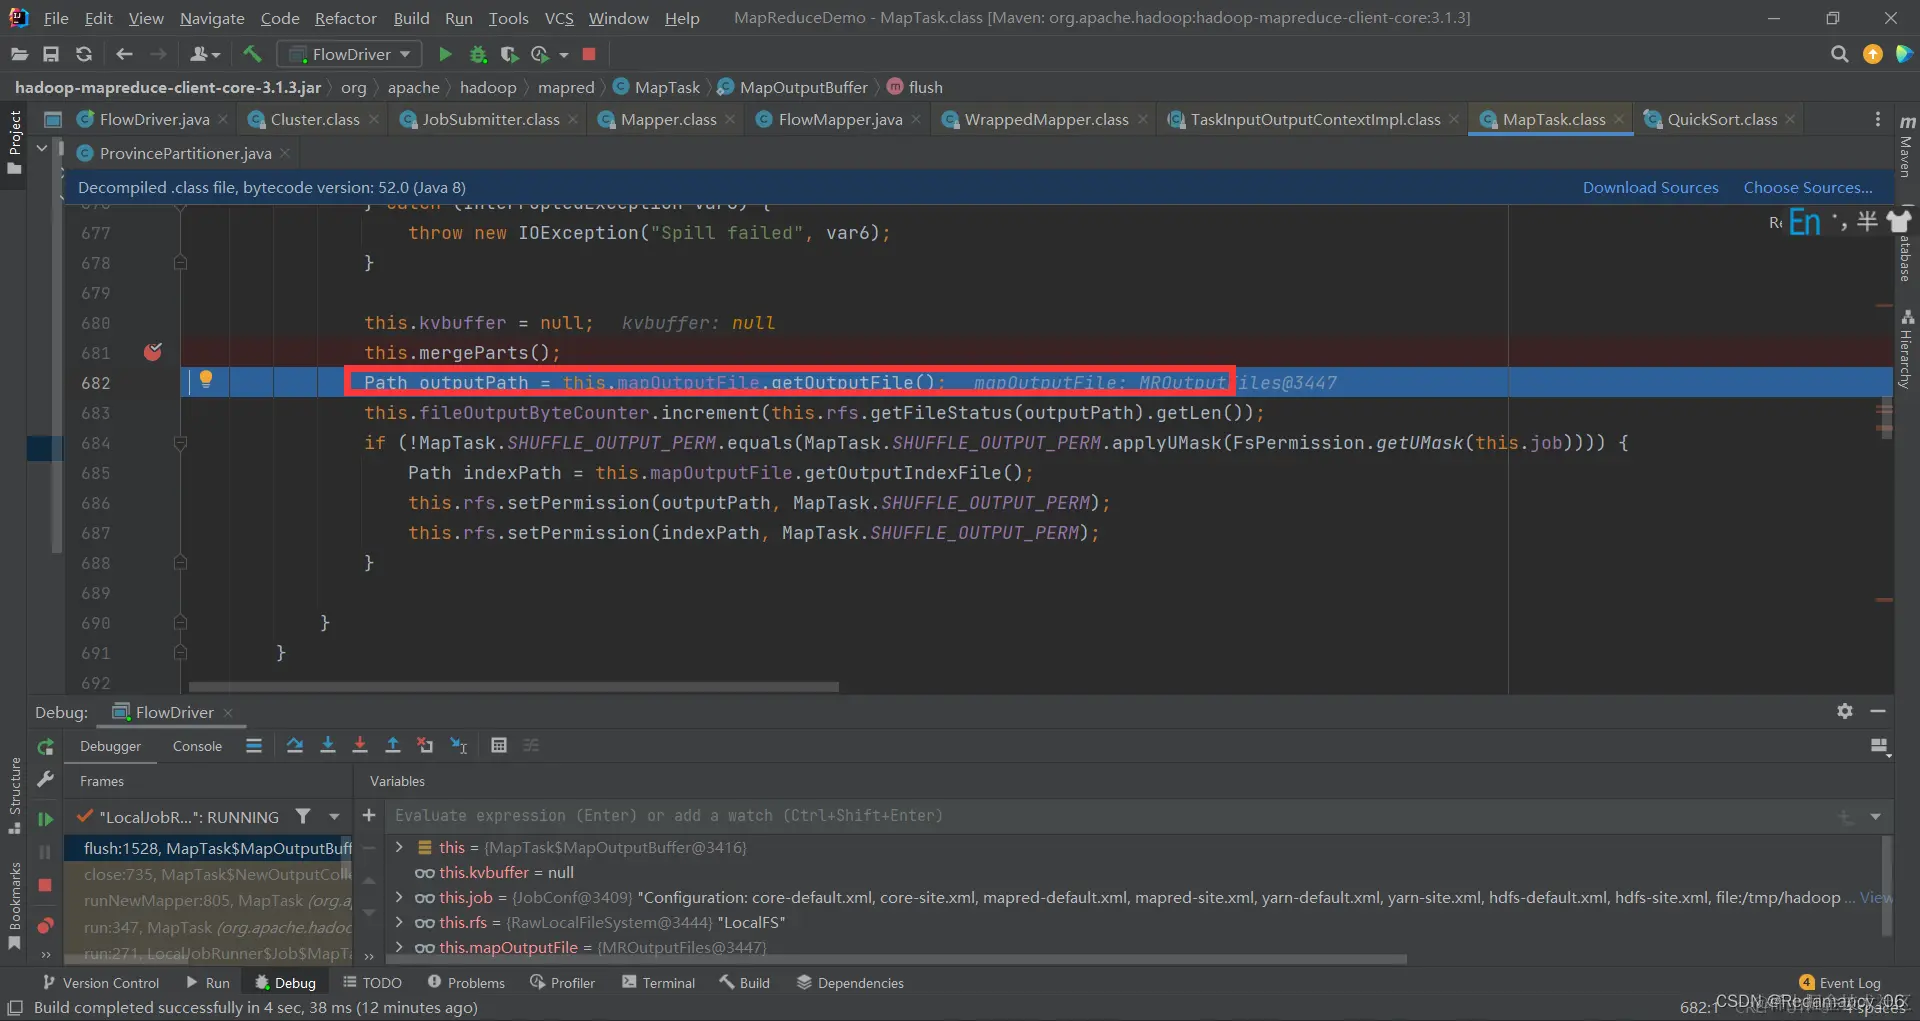The height and width of the screenshot is (1021, 1920).
Task: Click Resume Program icon in debug sidebar
Action: point(45,819)
